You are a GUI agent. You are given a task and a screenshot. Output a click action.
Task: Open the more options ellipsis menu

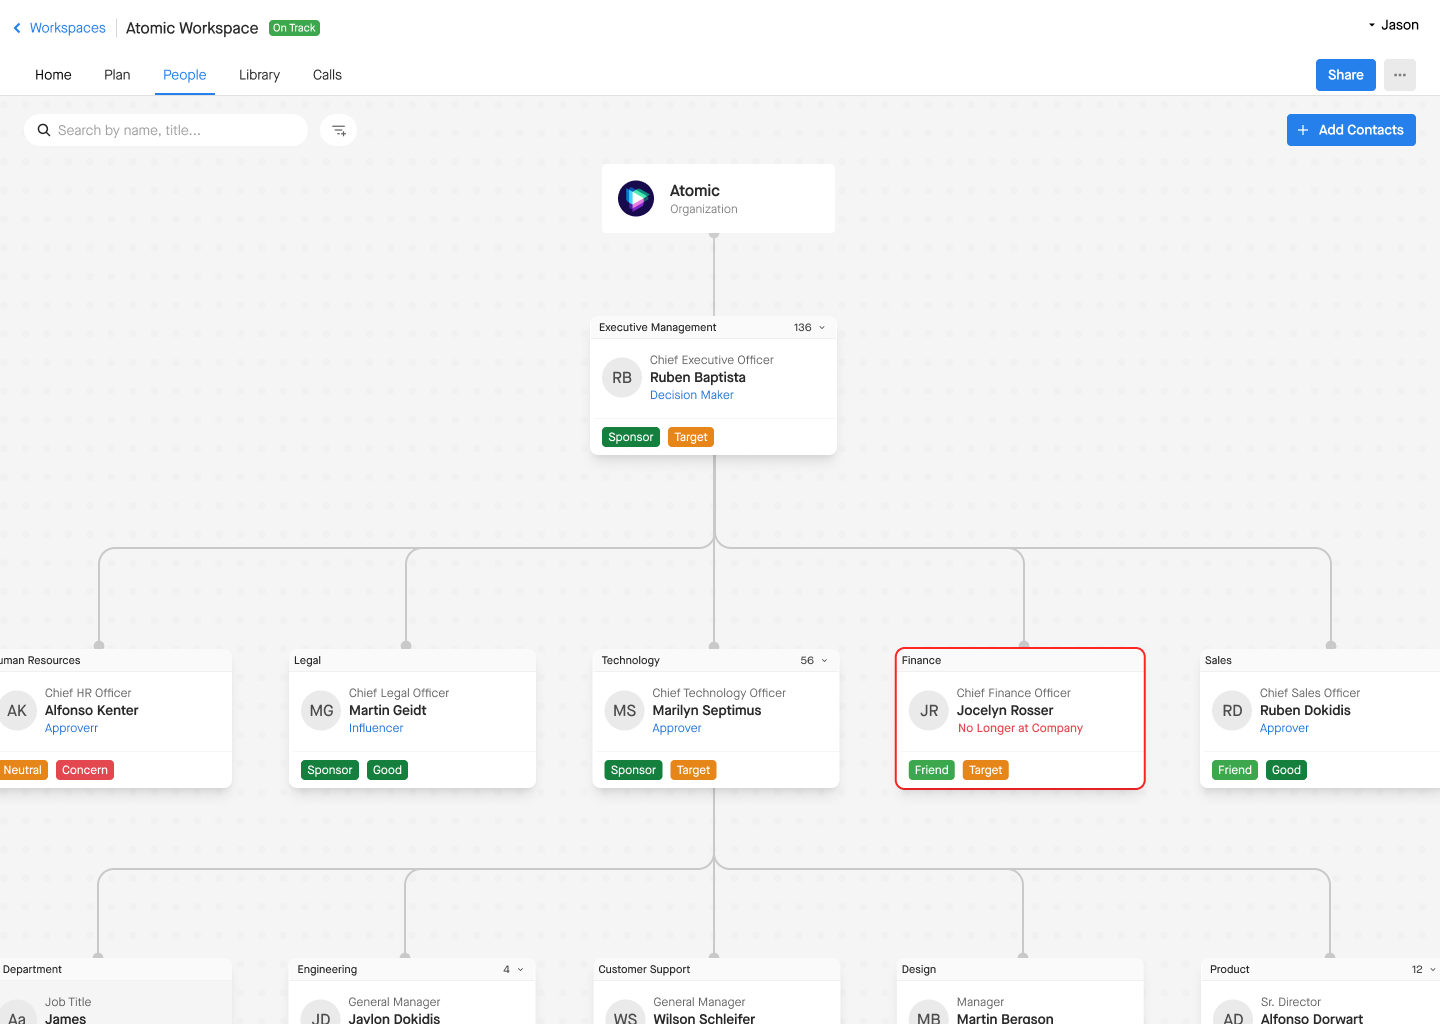(1399, 74)
